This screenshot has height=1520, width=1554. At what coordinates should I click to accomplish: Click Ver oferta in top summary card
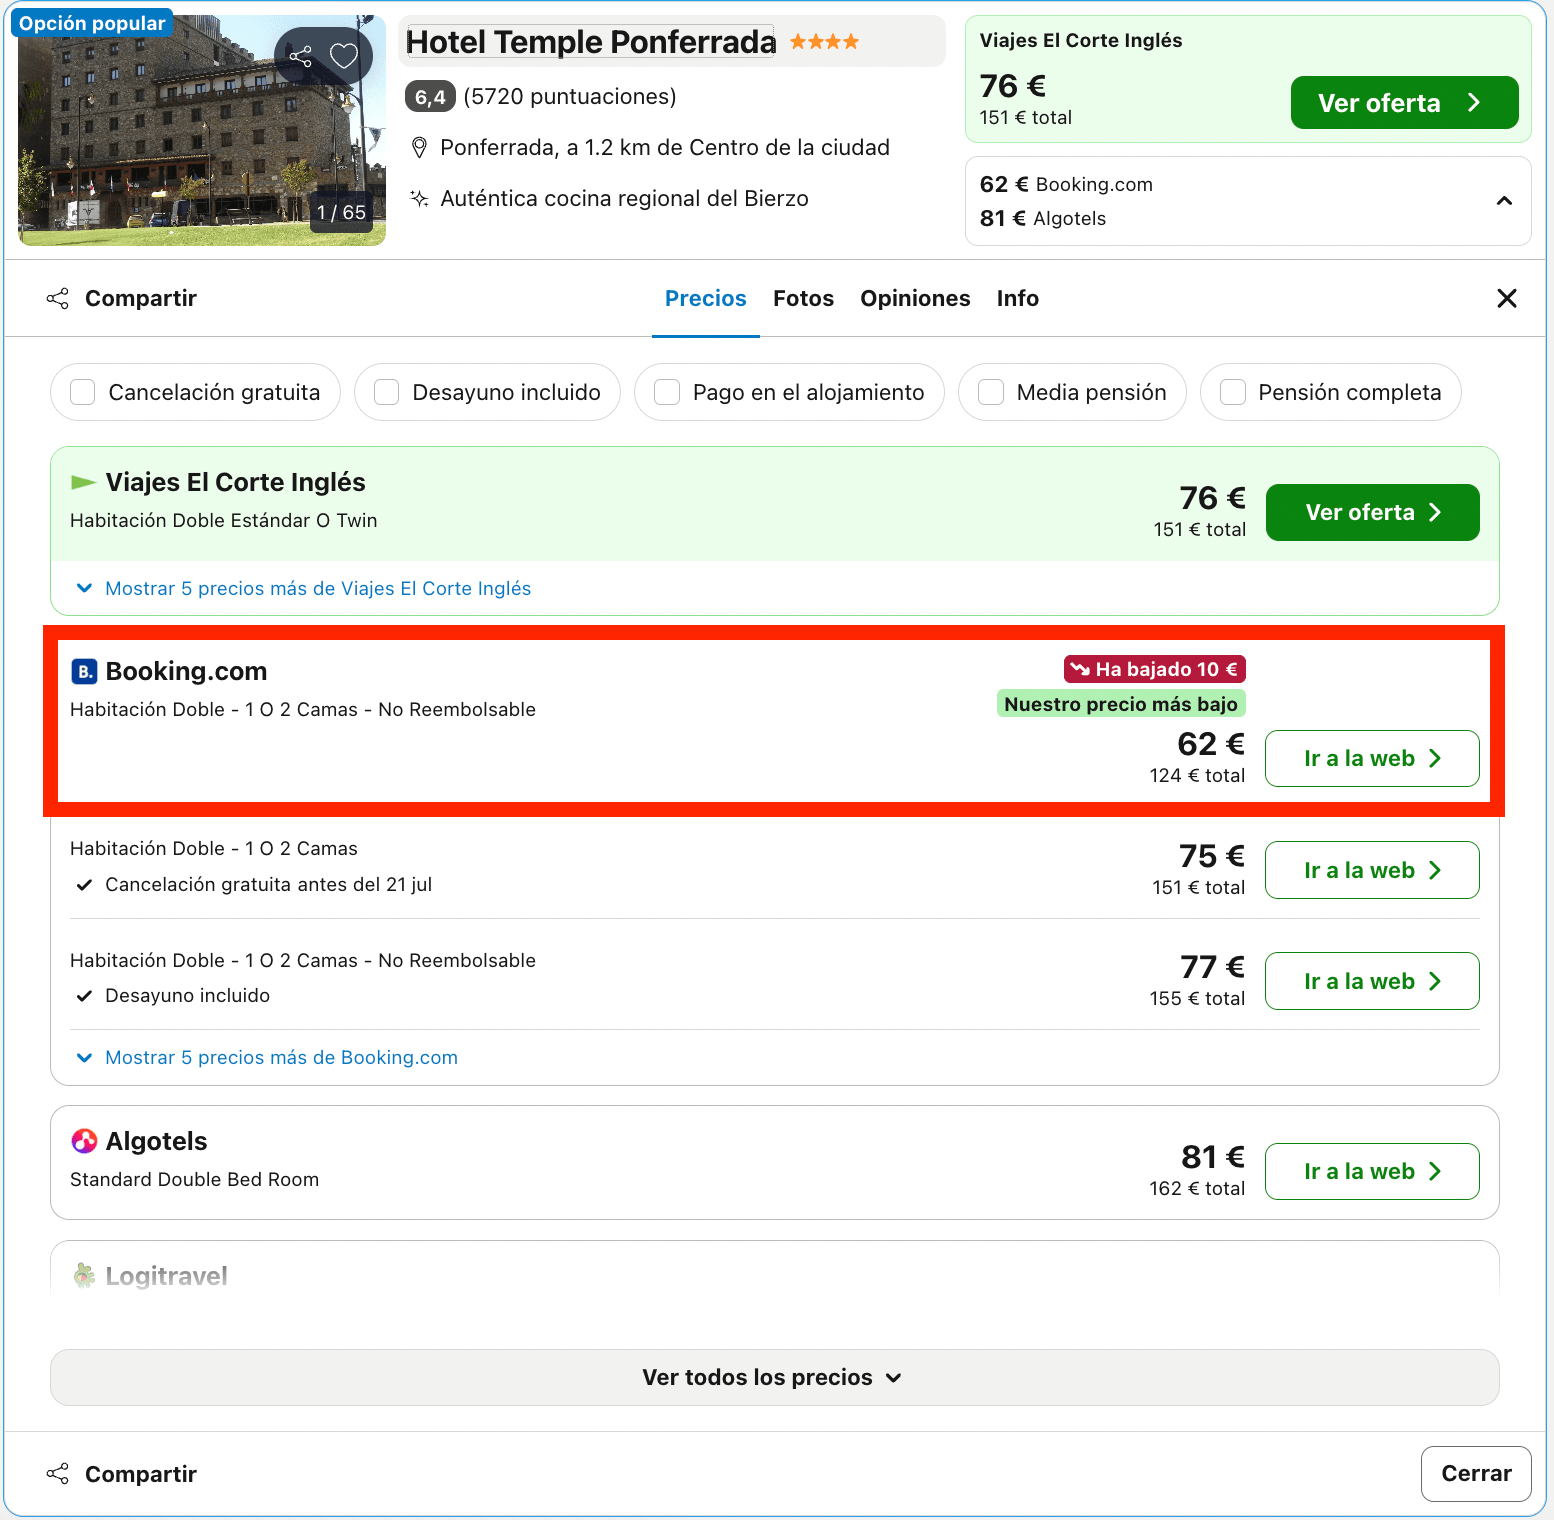[x=1404, y=103]
